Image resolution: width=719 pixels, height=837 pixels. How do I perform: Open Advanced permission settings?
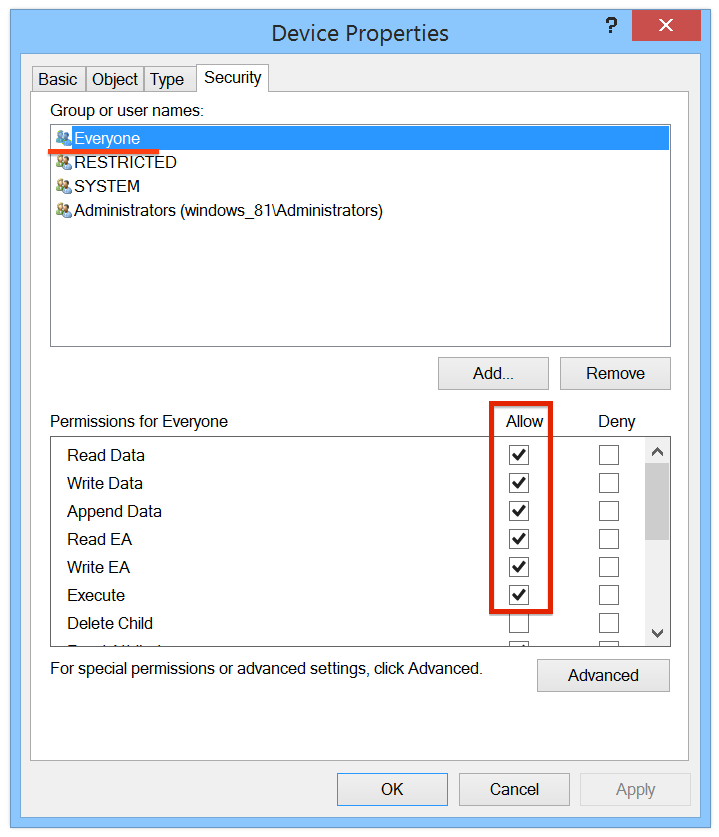[x=603, y=675]
